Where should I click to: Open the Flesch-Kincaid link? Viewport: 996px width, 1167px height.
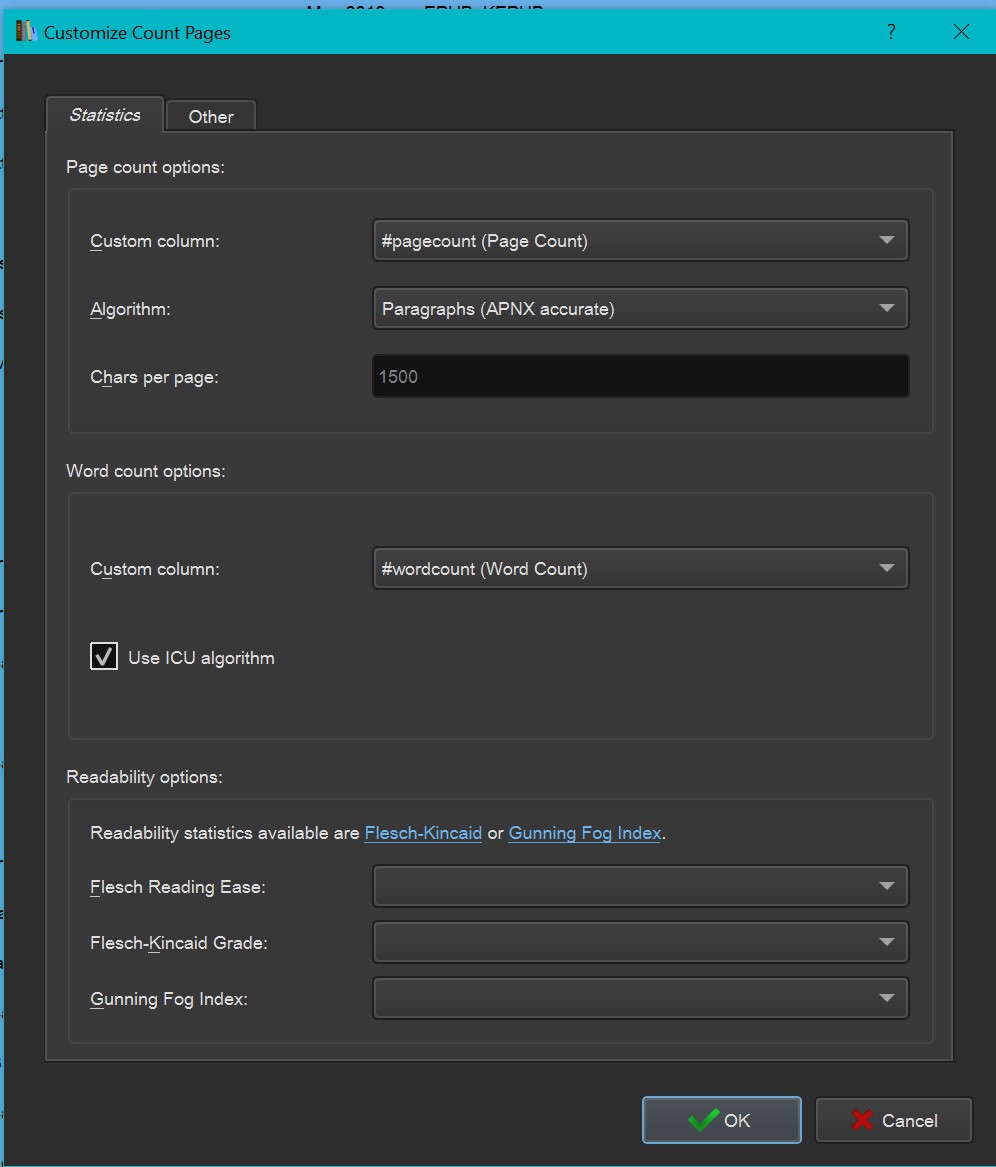coord(423,833)
